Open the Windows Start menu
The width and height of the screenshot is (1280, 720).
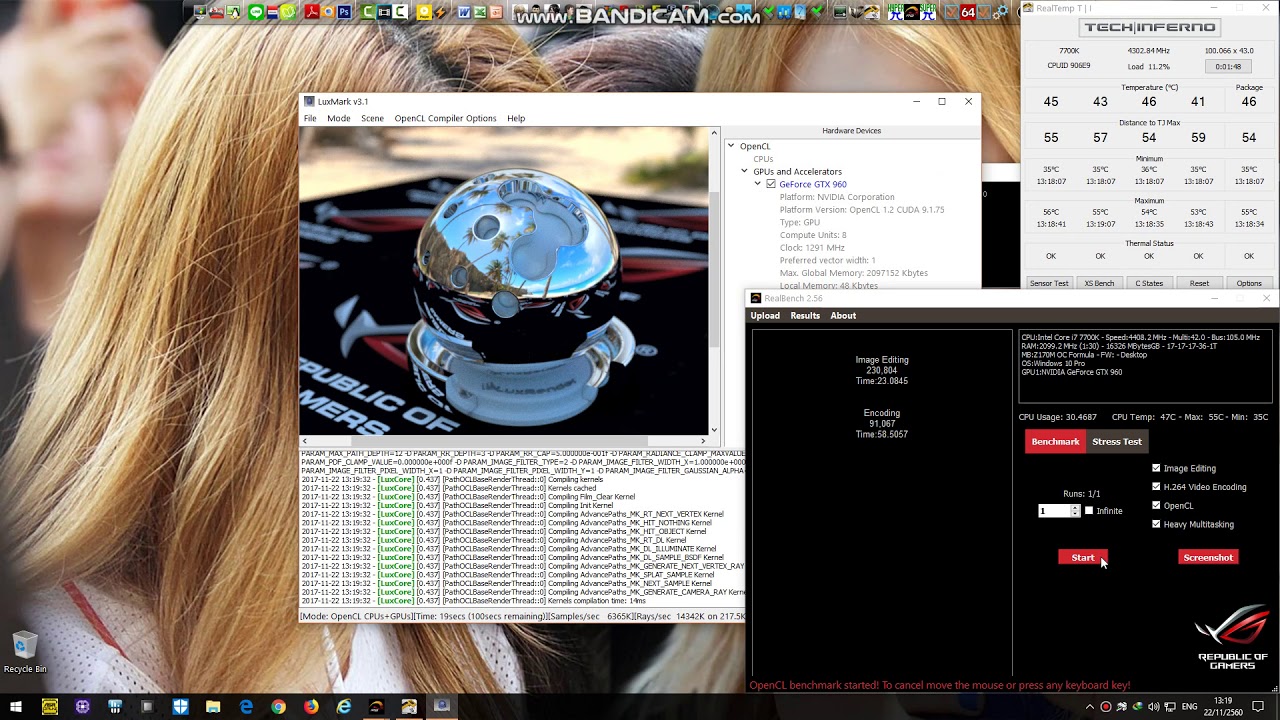click(x=16, y=707)
